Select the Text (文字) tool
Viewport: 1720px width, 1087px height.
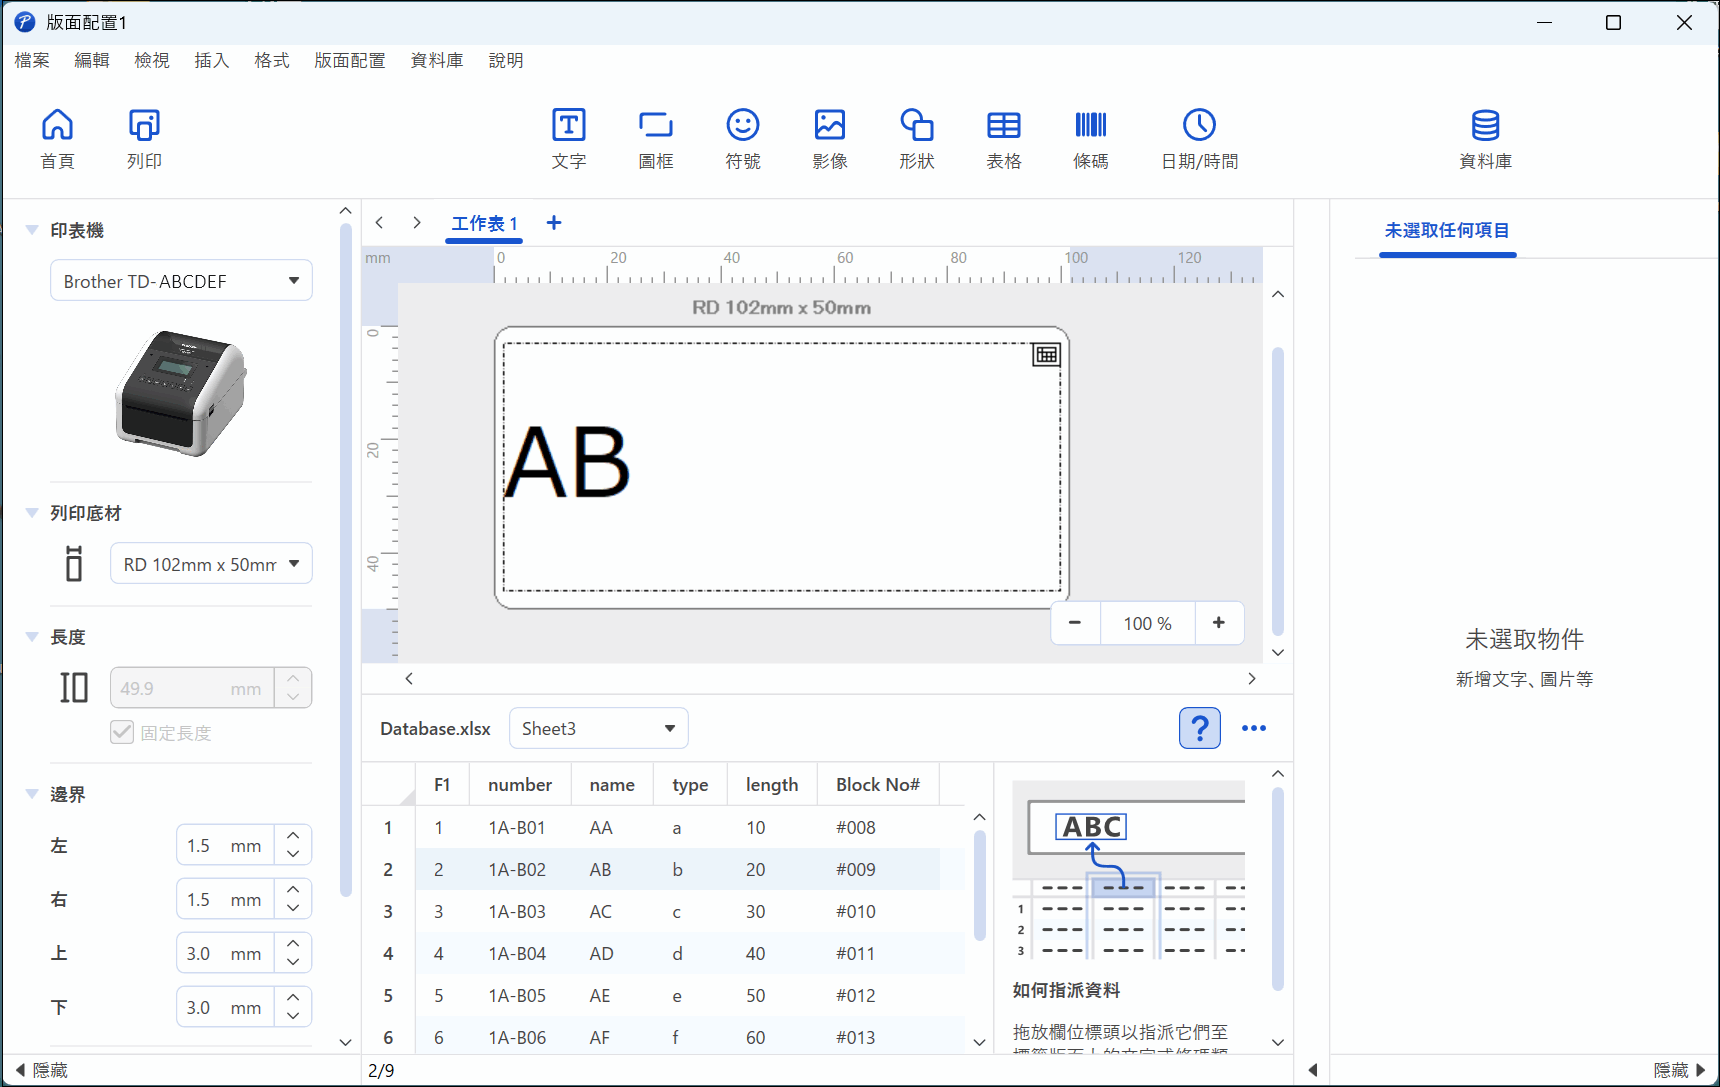pyautogui.click(x=568, y=138)
